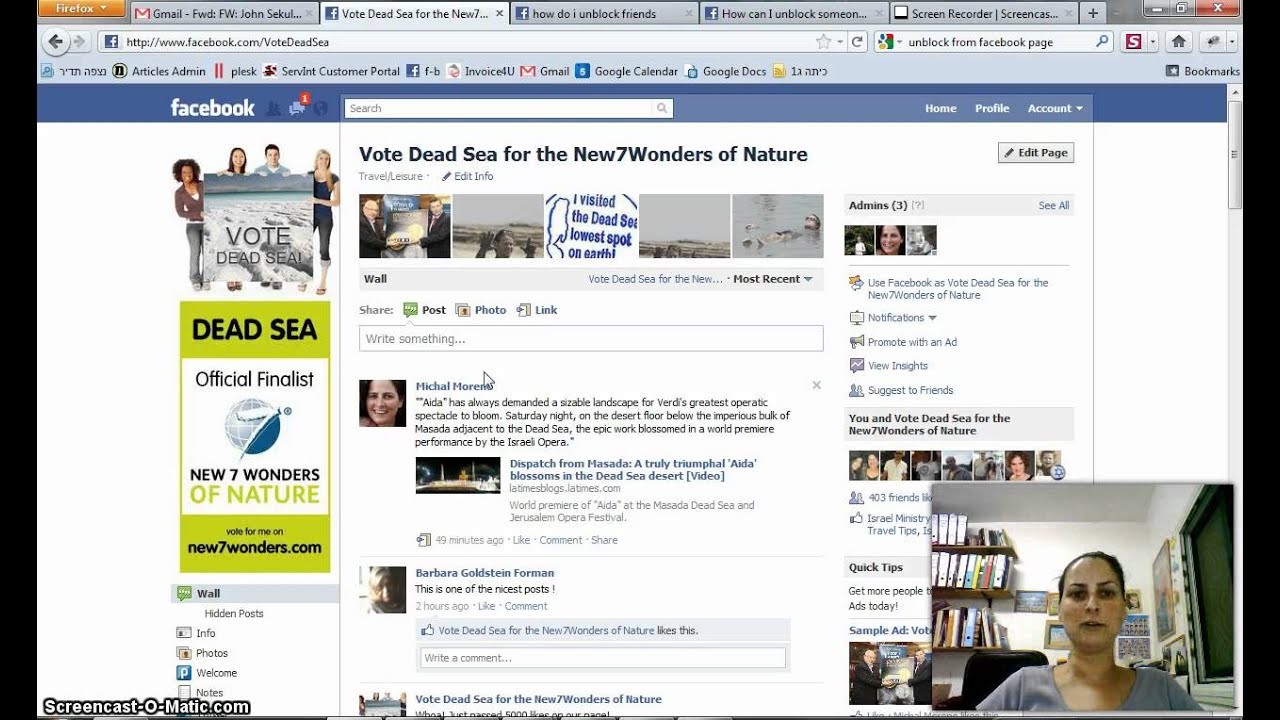Open the 'I visited the Dead Sea' photo thumbnail
Viewport: 1280px width, 720px height.
[591, 226]
